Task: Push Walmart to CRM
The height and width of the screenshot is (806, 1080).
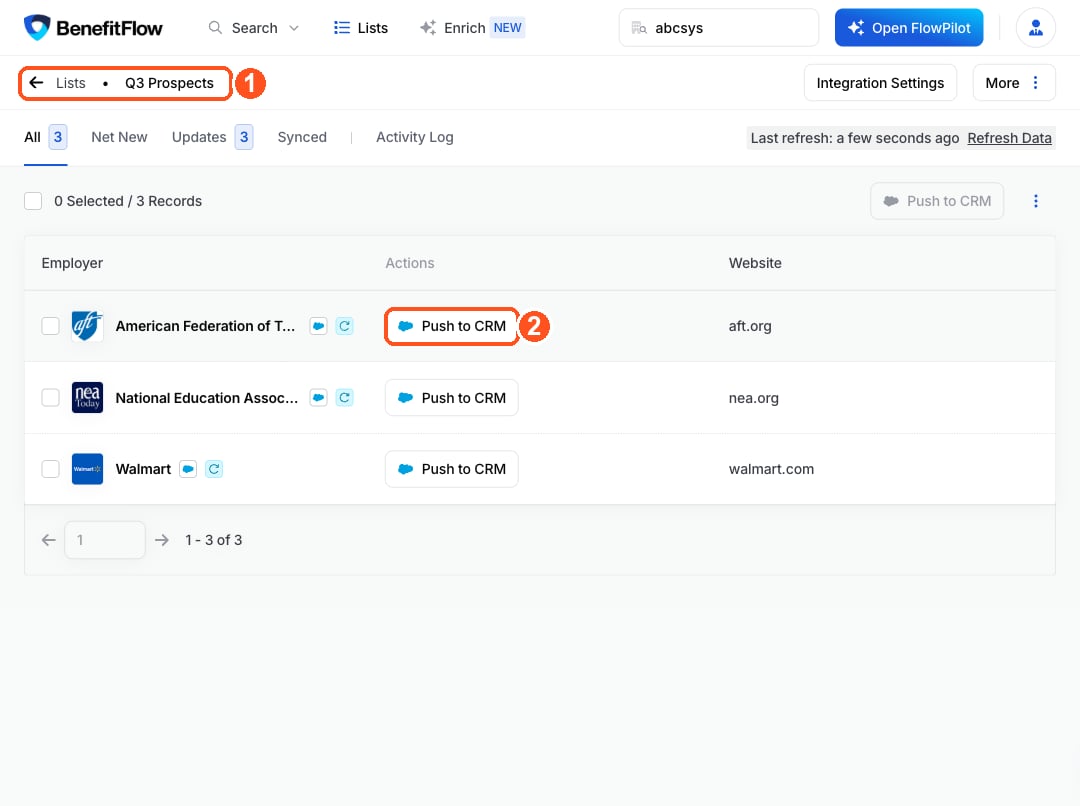Action: click(452, 469)
